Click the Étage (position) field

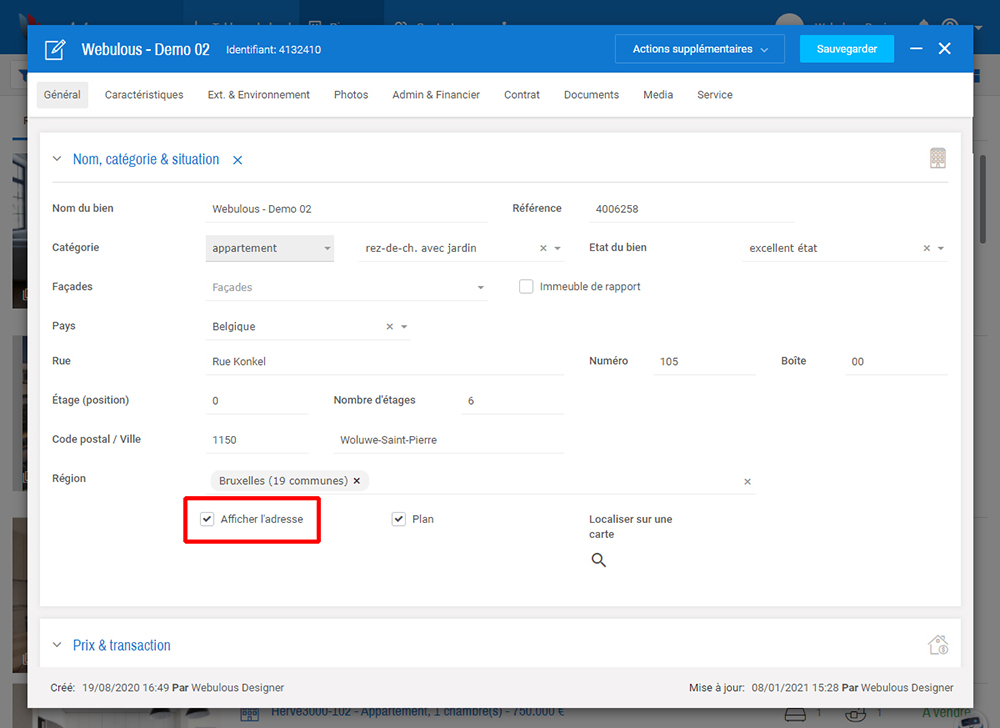point(257,401)
